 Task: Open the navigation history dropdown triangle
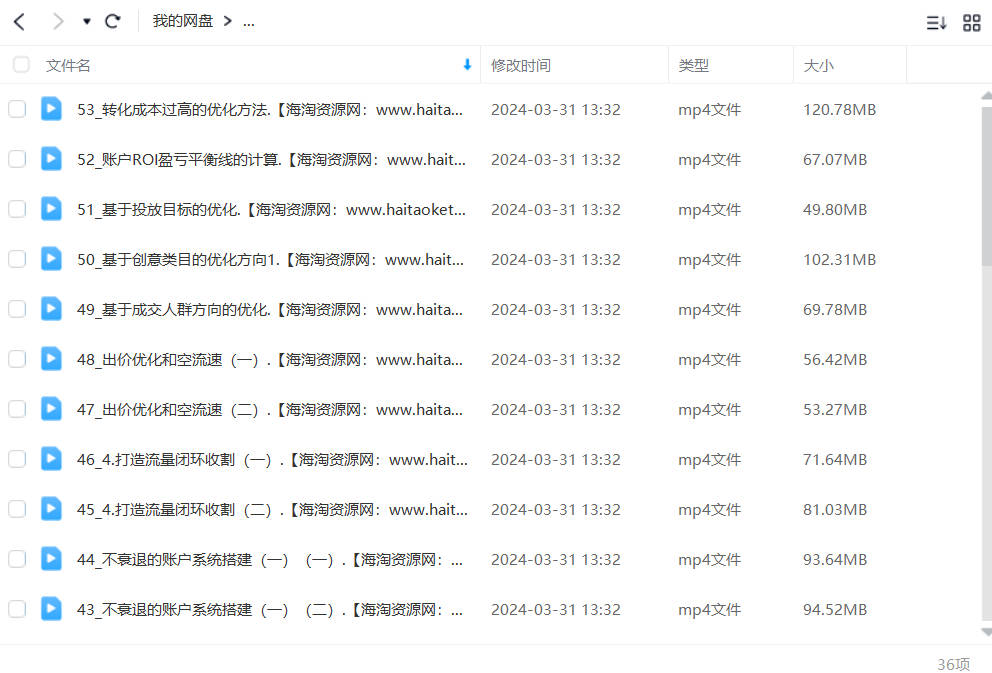click(x=87, y=22)
